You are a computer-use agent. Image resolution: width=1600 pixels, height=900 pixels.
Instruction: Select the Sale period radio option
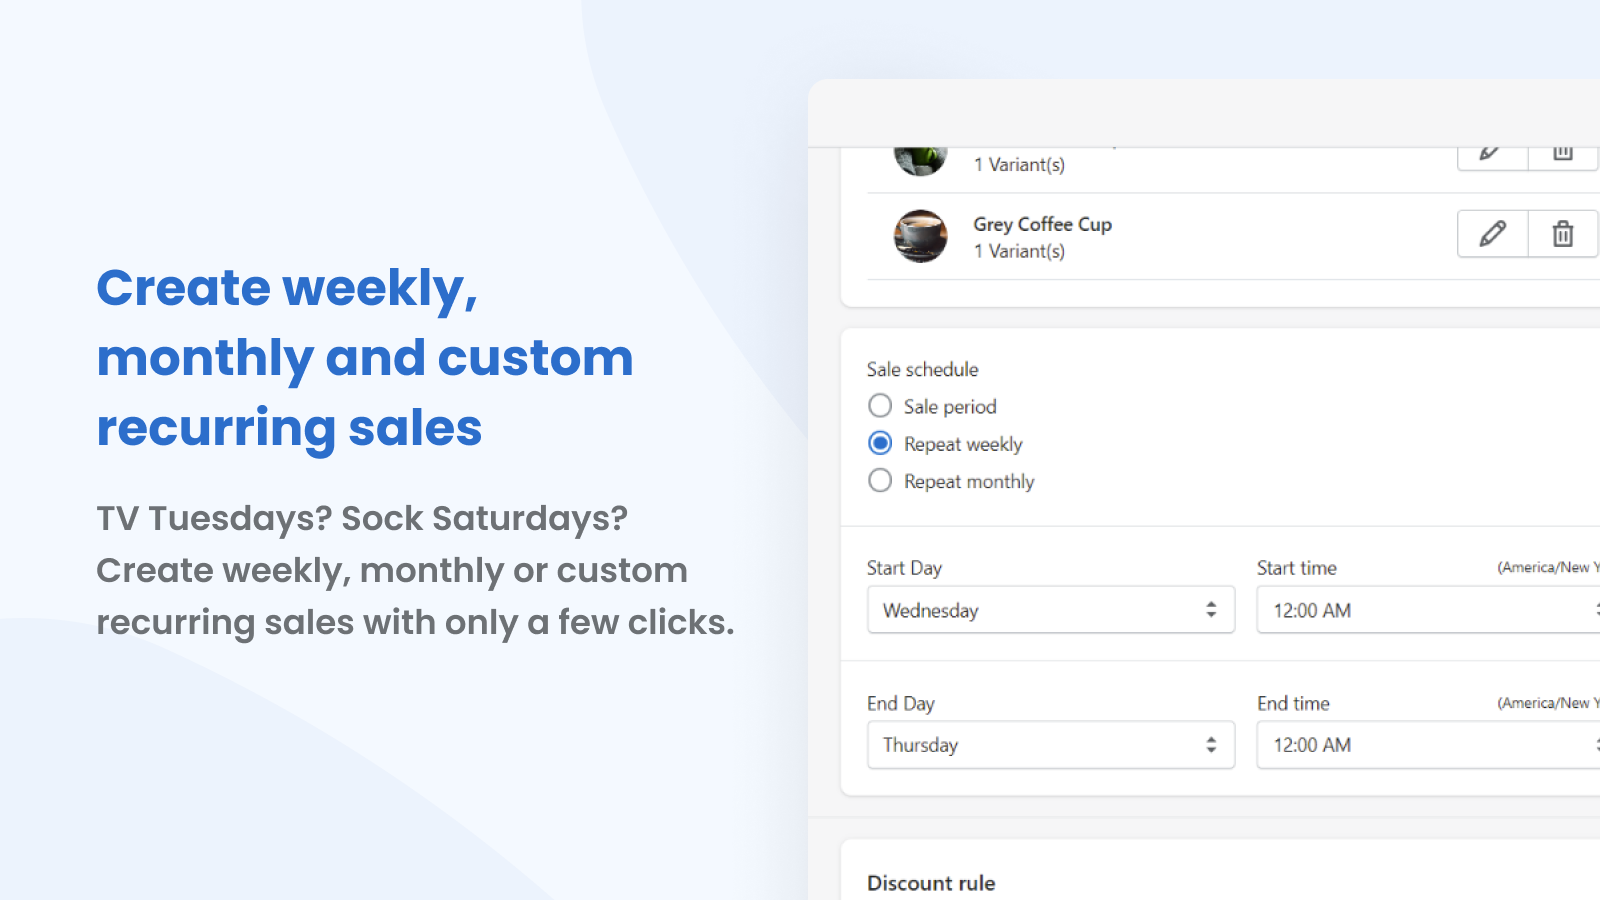(x=880, y=406)
